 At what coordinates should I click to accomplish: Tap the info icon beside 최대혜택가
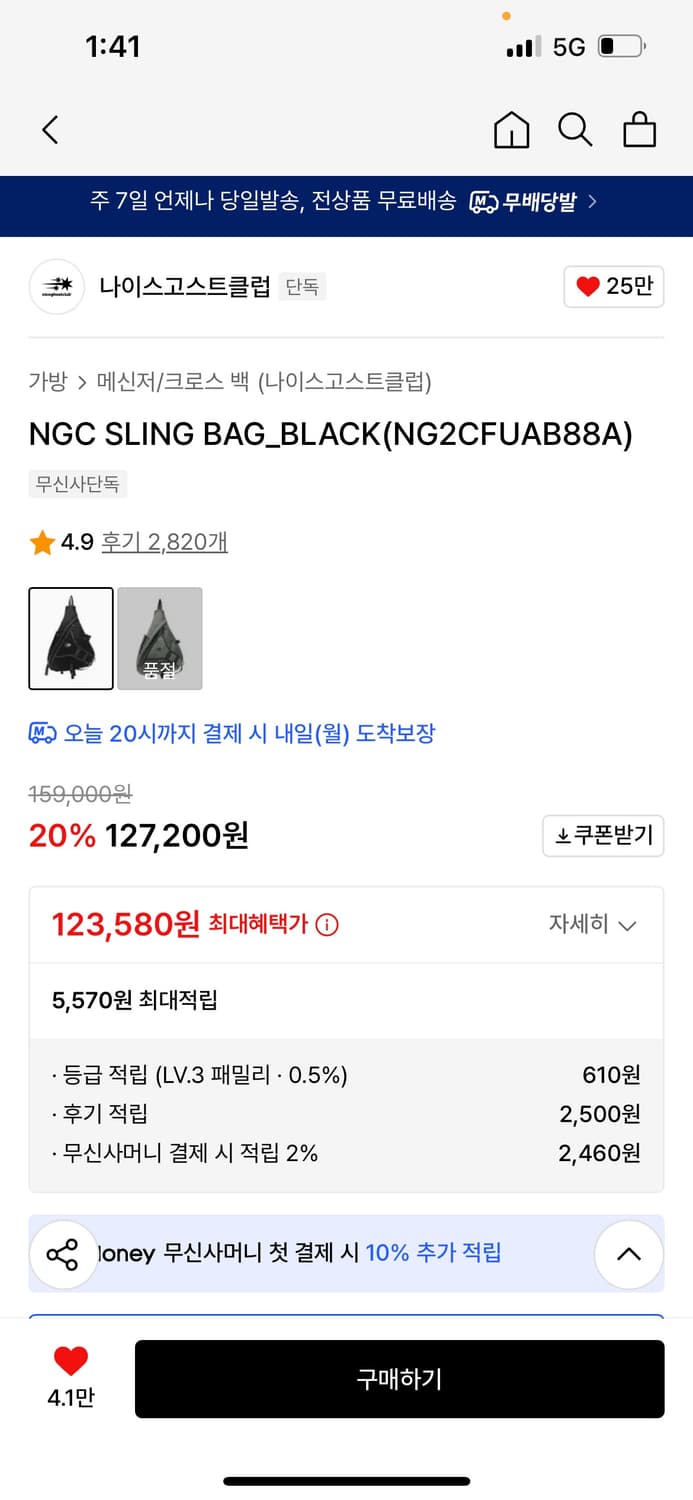[327, 925]
